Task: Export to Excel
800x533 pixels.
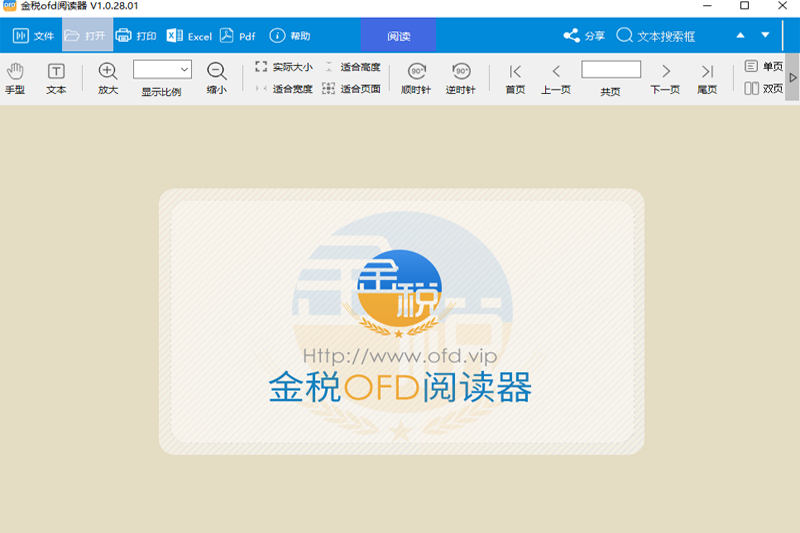Action: coord(189,36)
